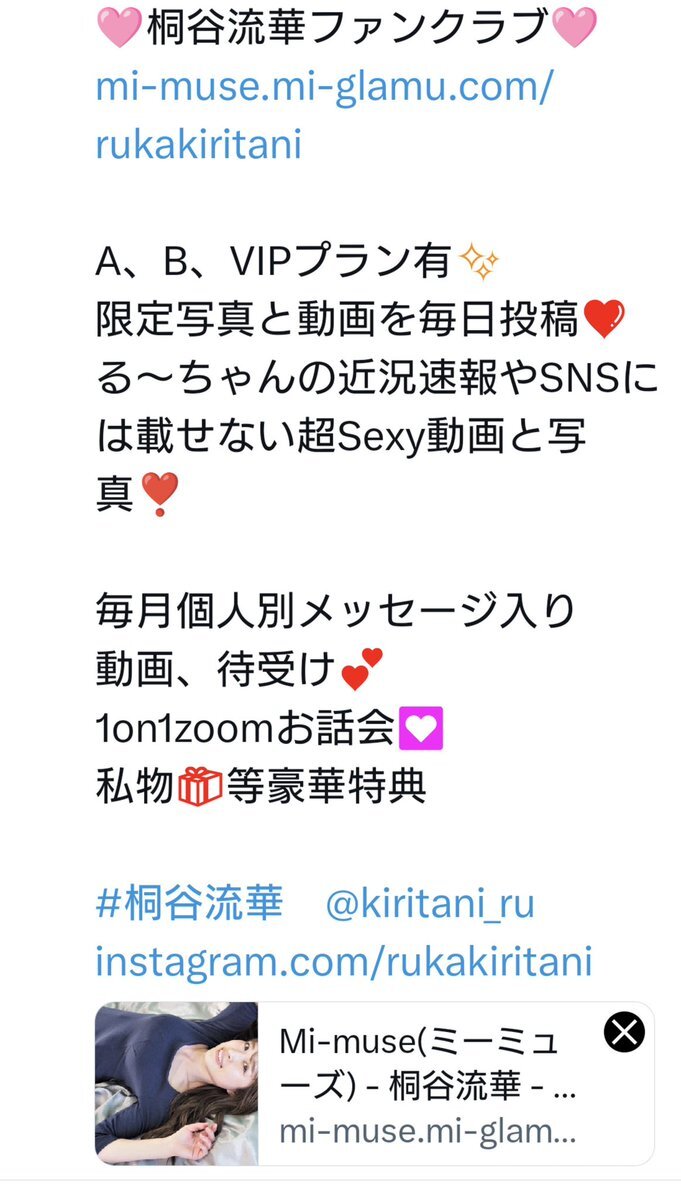Open the Mi-muse(ミーミューズ) preview card title
The image size is (681, 1199).
click(x=426, y=1064)
